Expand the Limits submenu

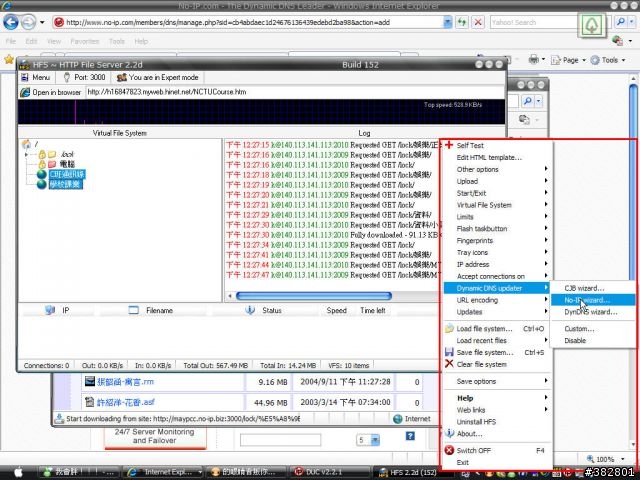[497, 217]
